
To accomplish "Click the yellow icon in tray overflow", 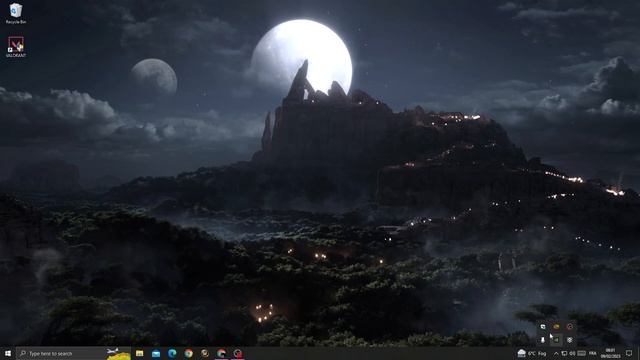I will tap(556, 327).
